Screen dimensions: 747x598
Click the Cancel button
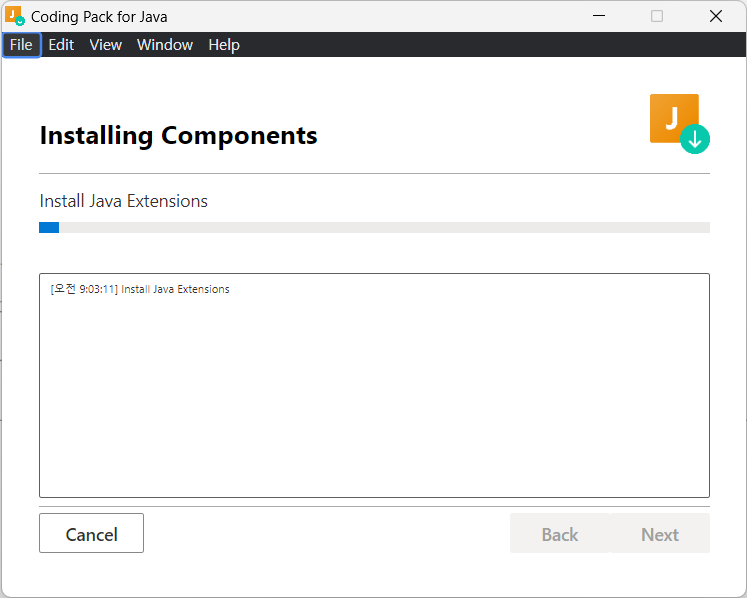(x=91, y=533)
